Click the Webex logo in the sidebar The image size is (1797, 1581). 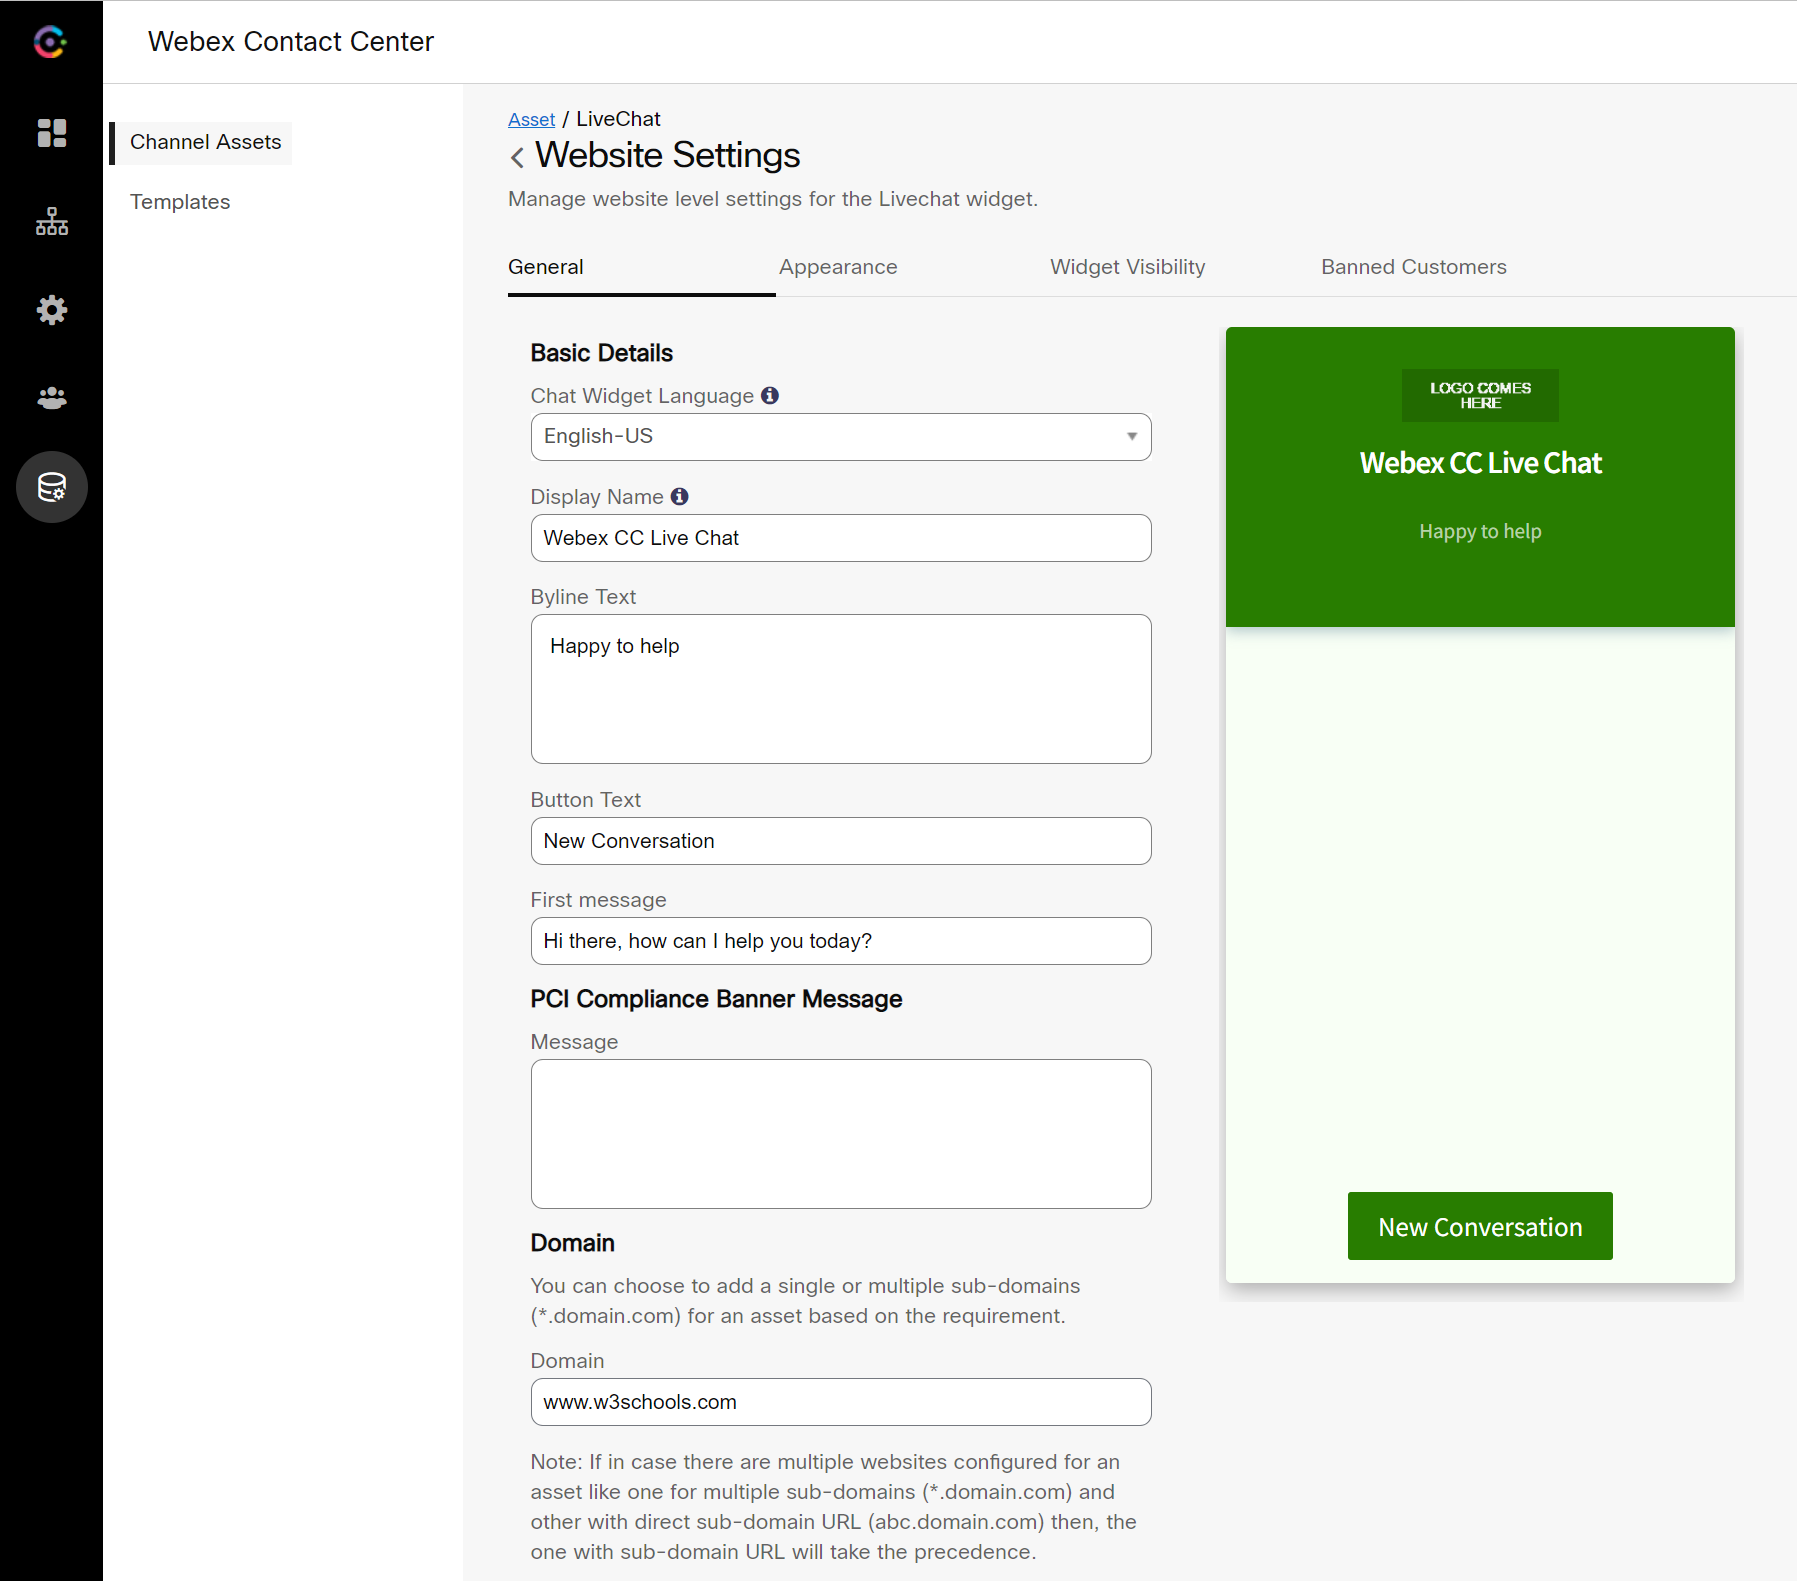(48, 42)
